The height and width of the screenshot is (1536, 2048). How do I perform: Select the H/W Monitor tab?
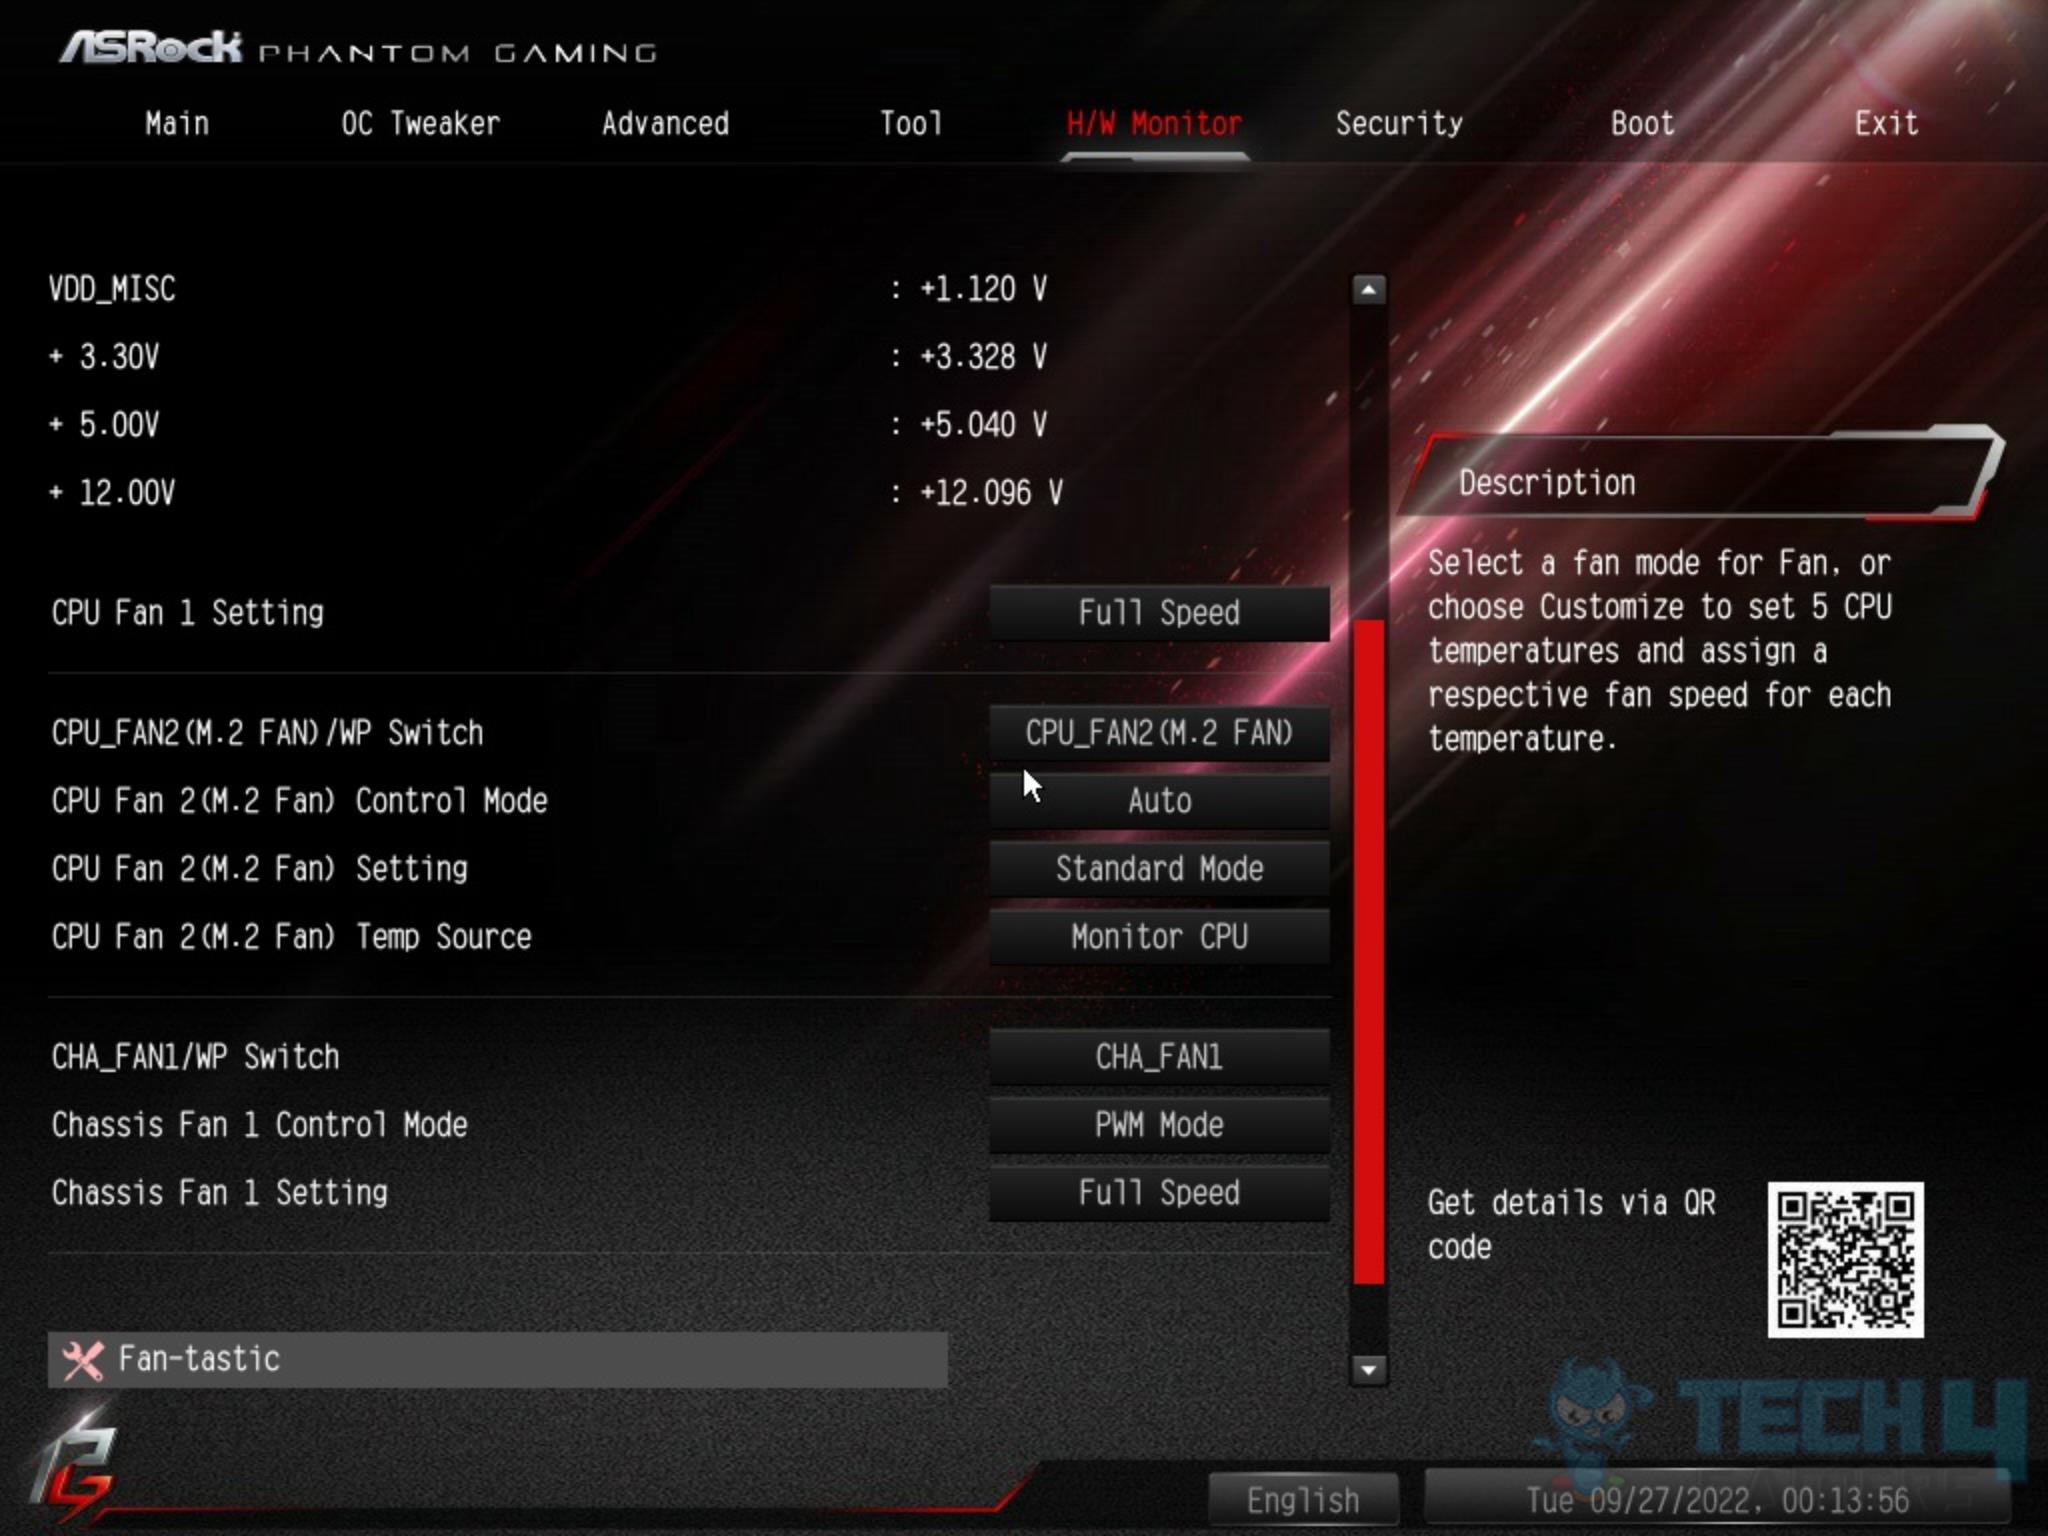coord(1156,124)
